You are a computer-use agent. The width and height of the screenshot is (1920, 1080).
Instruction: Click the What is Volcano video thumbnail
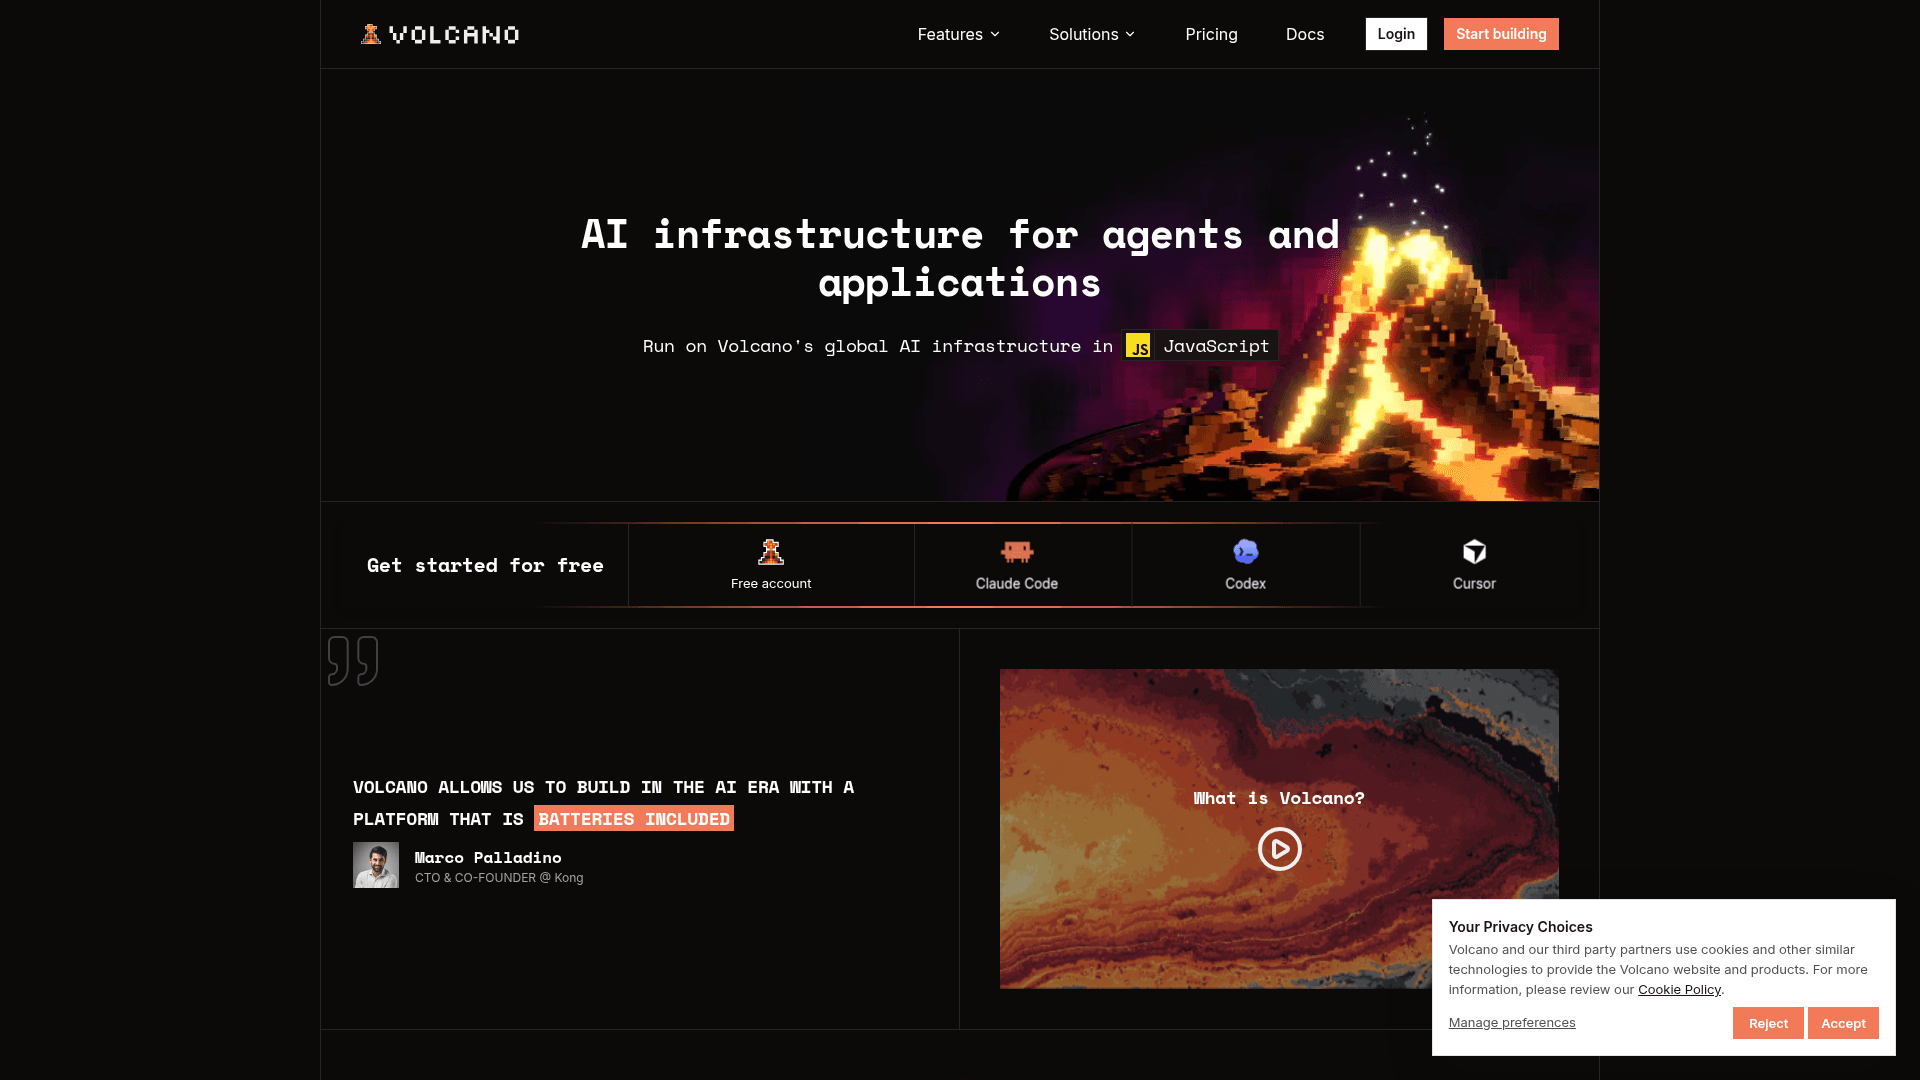1279,829
